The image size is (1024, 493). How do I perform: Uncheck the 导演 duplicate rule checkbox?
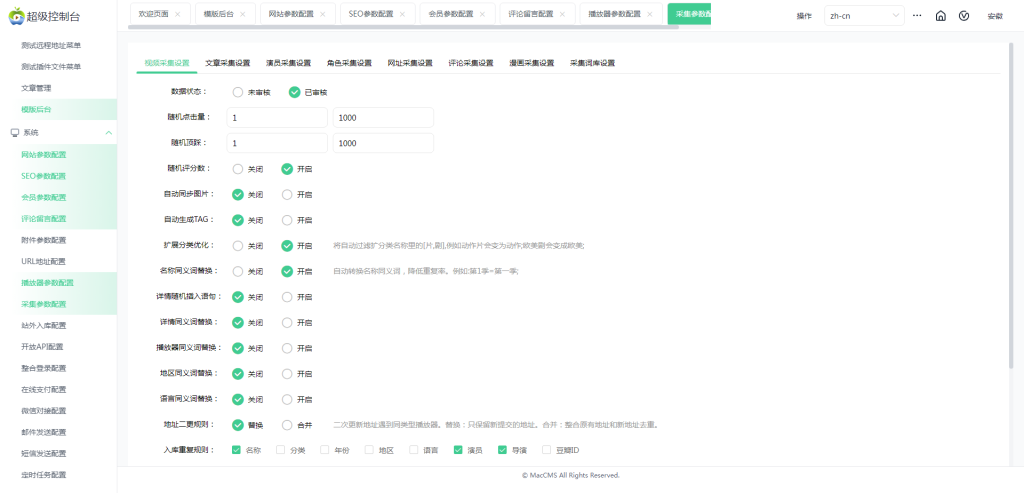click(502, 450)
